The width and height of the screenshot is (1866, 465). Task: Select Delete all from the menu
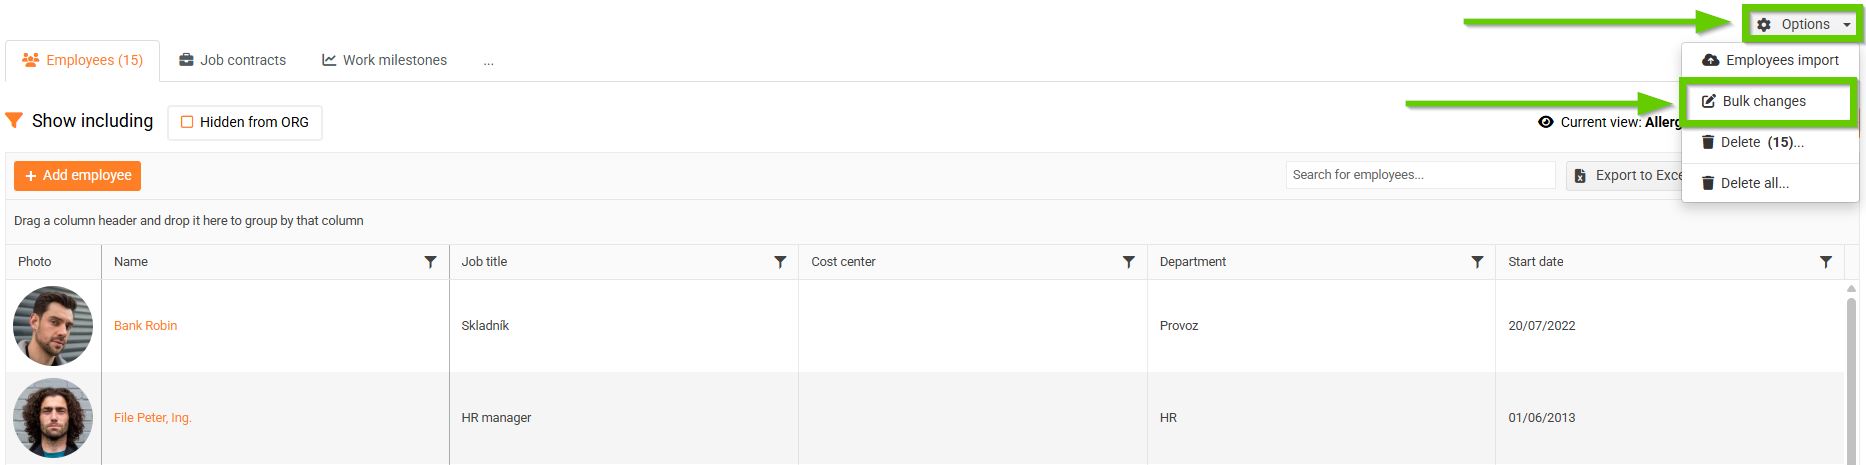pos(1754,183)
